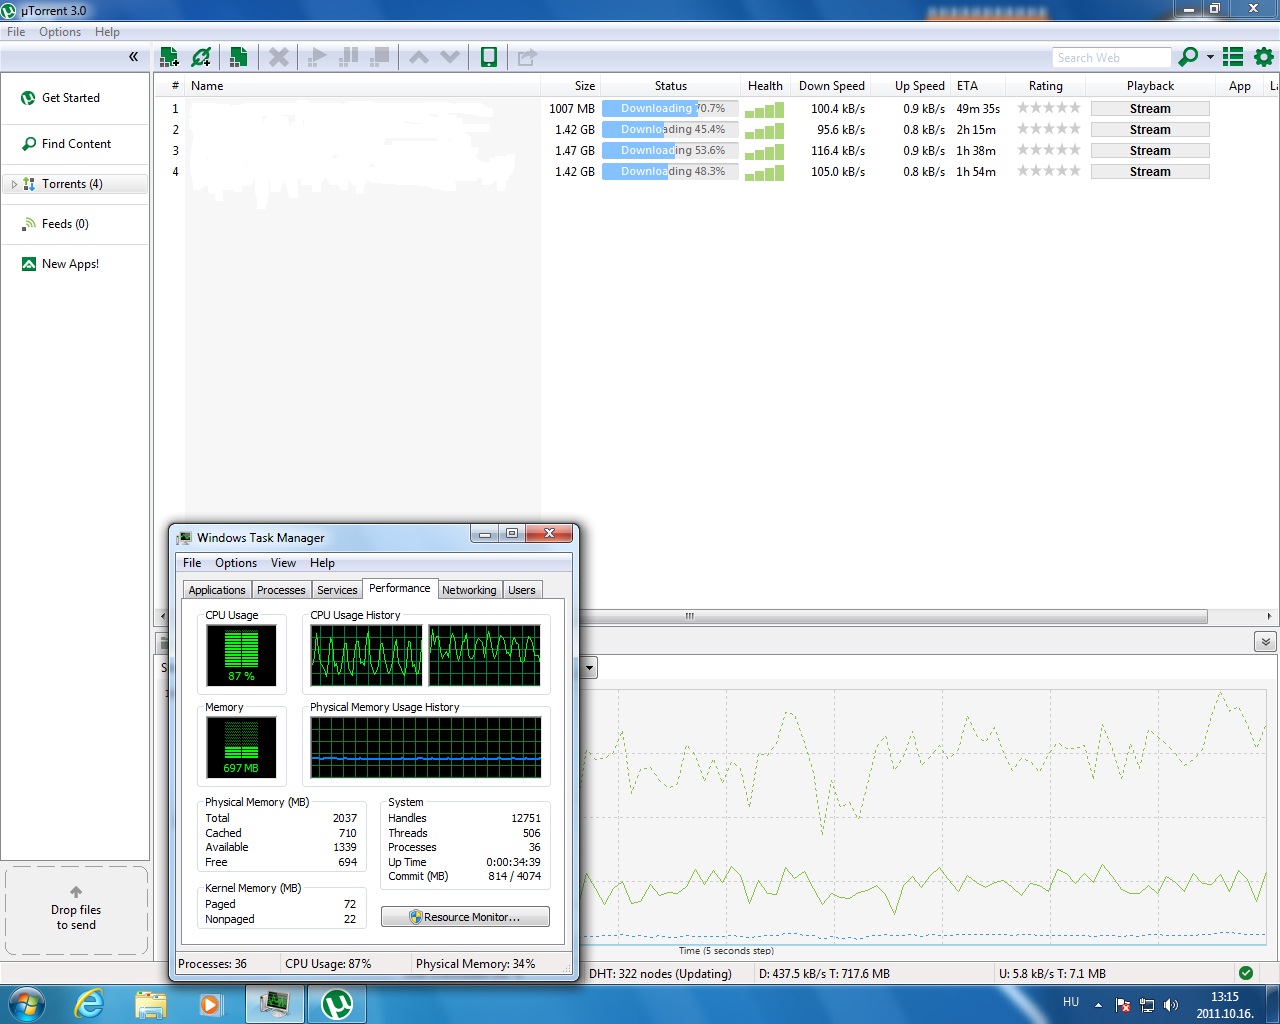Move torrent down in queue
Screen dimensions: 1280x1024
[x=450, y=57]
